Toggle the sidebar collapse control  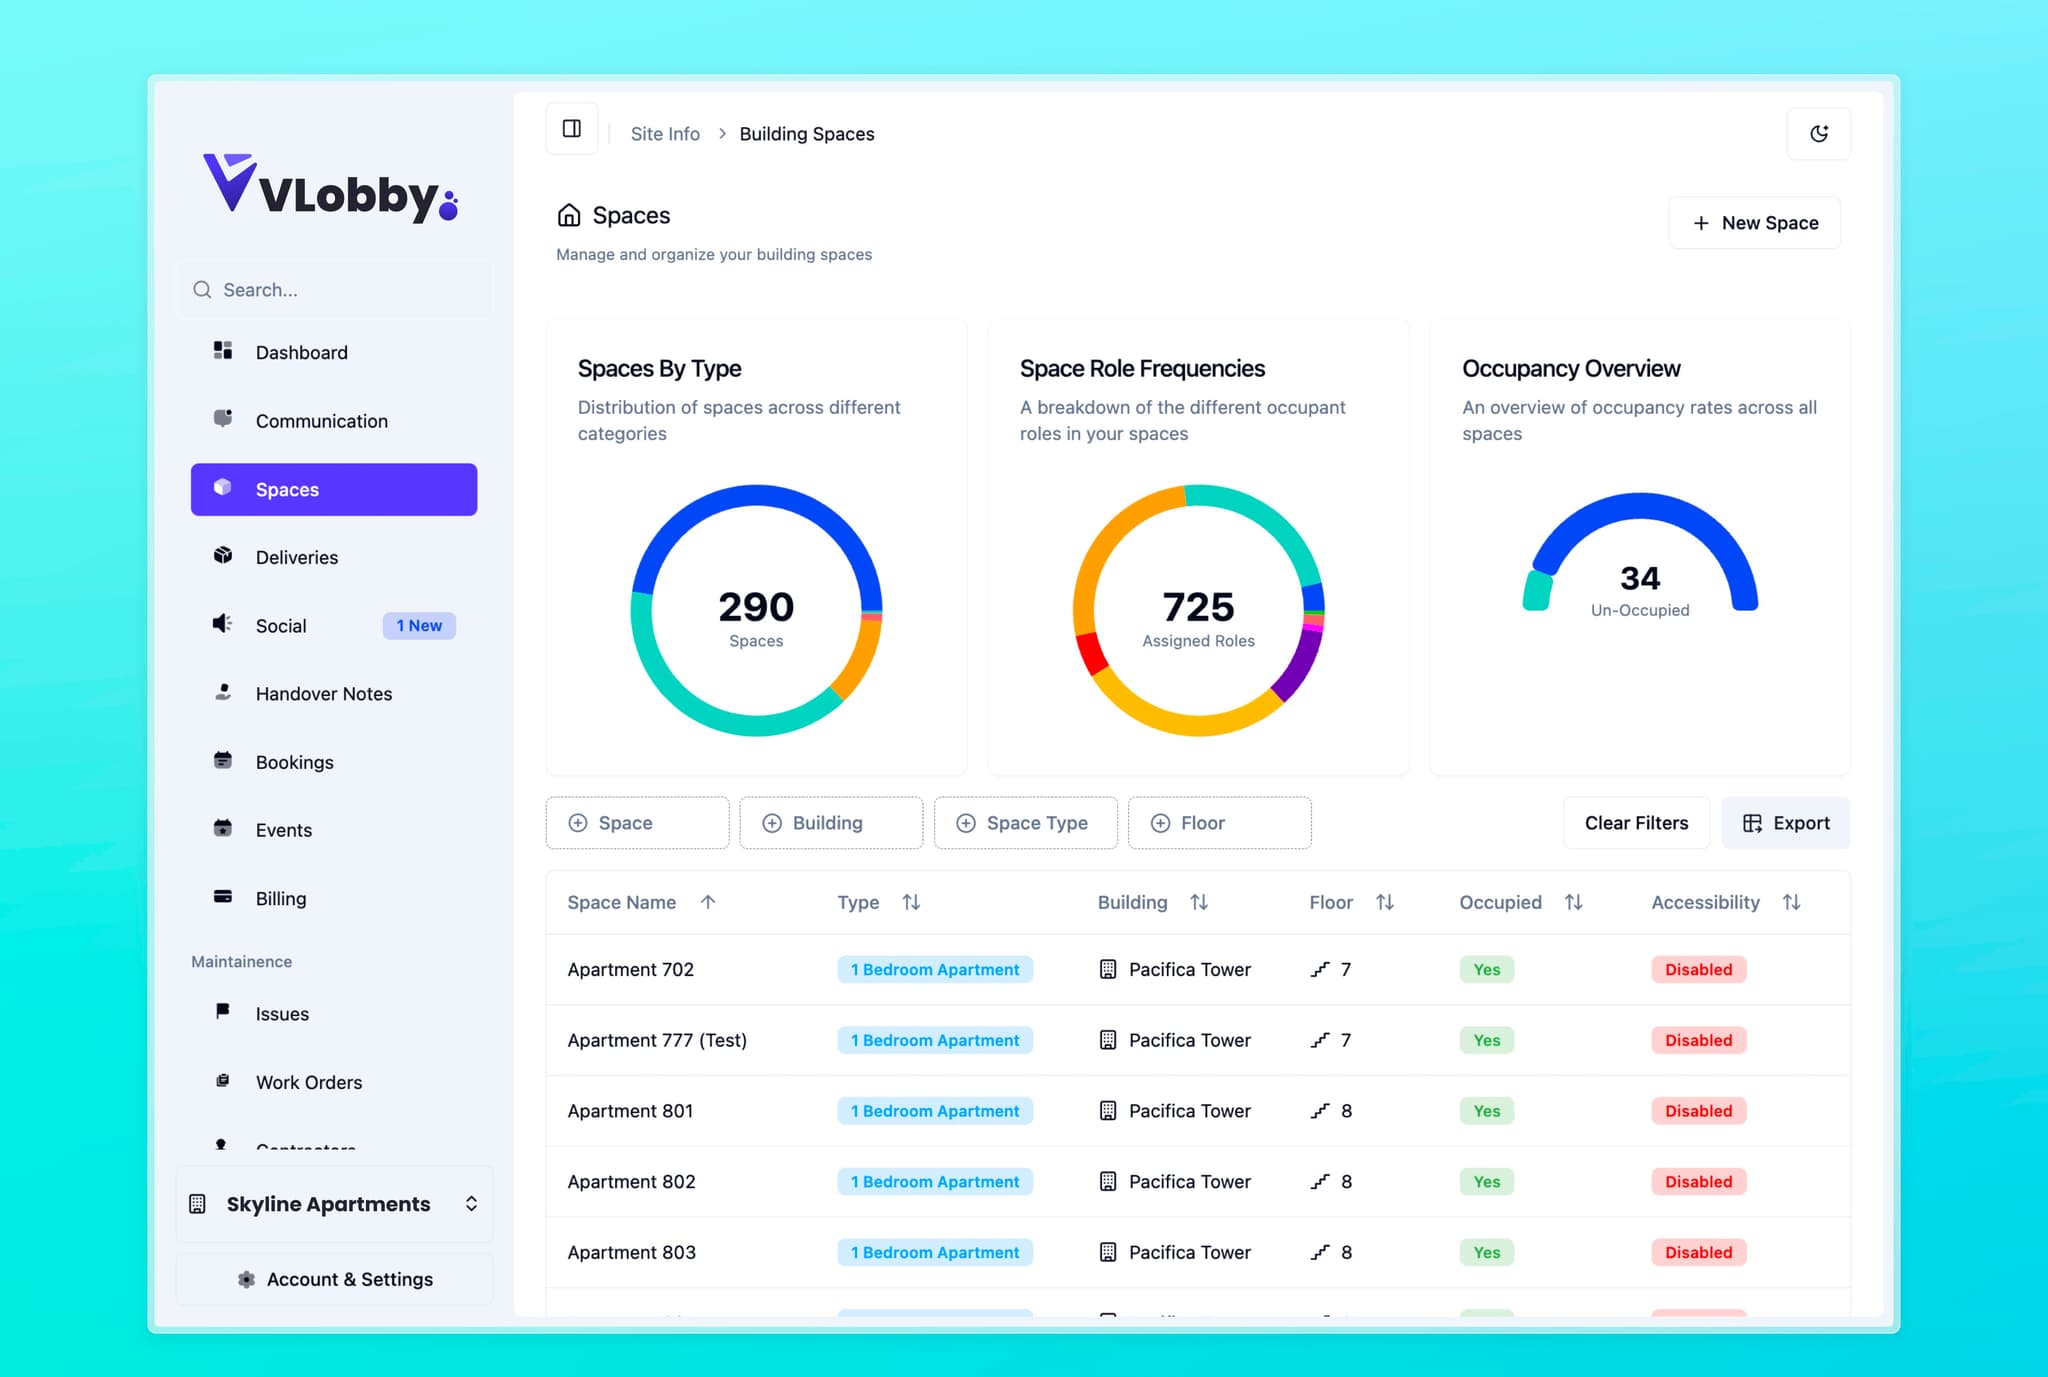(571, 128)
